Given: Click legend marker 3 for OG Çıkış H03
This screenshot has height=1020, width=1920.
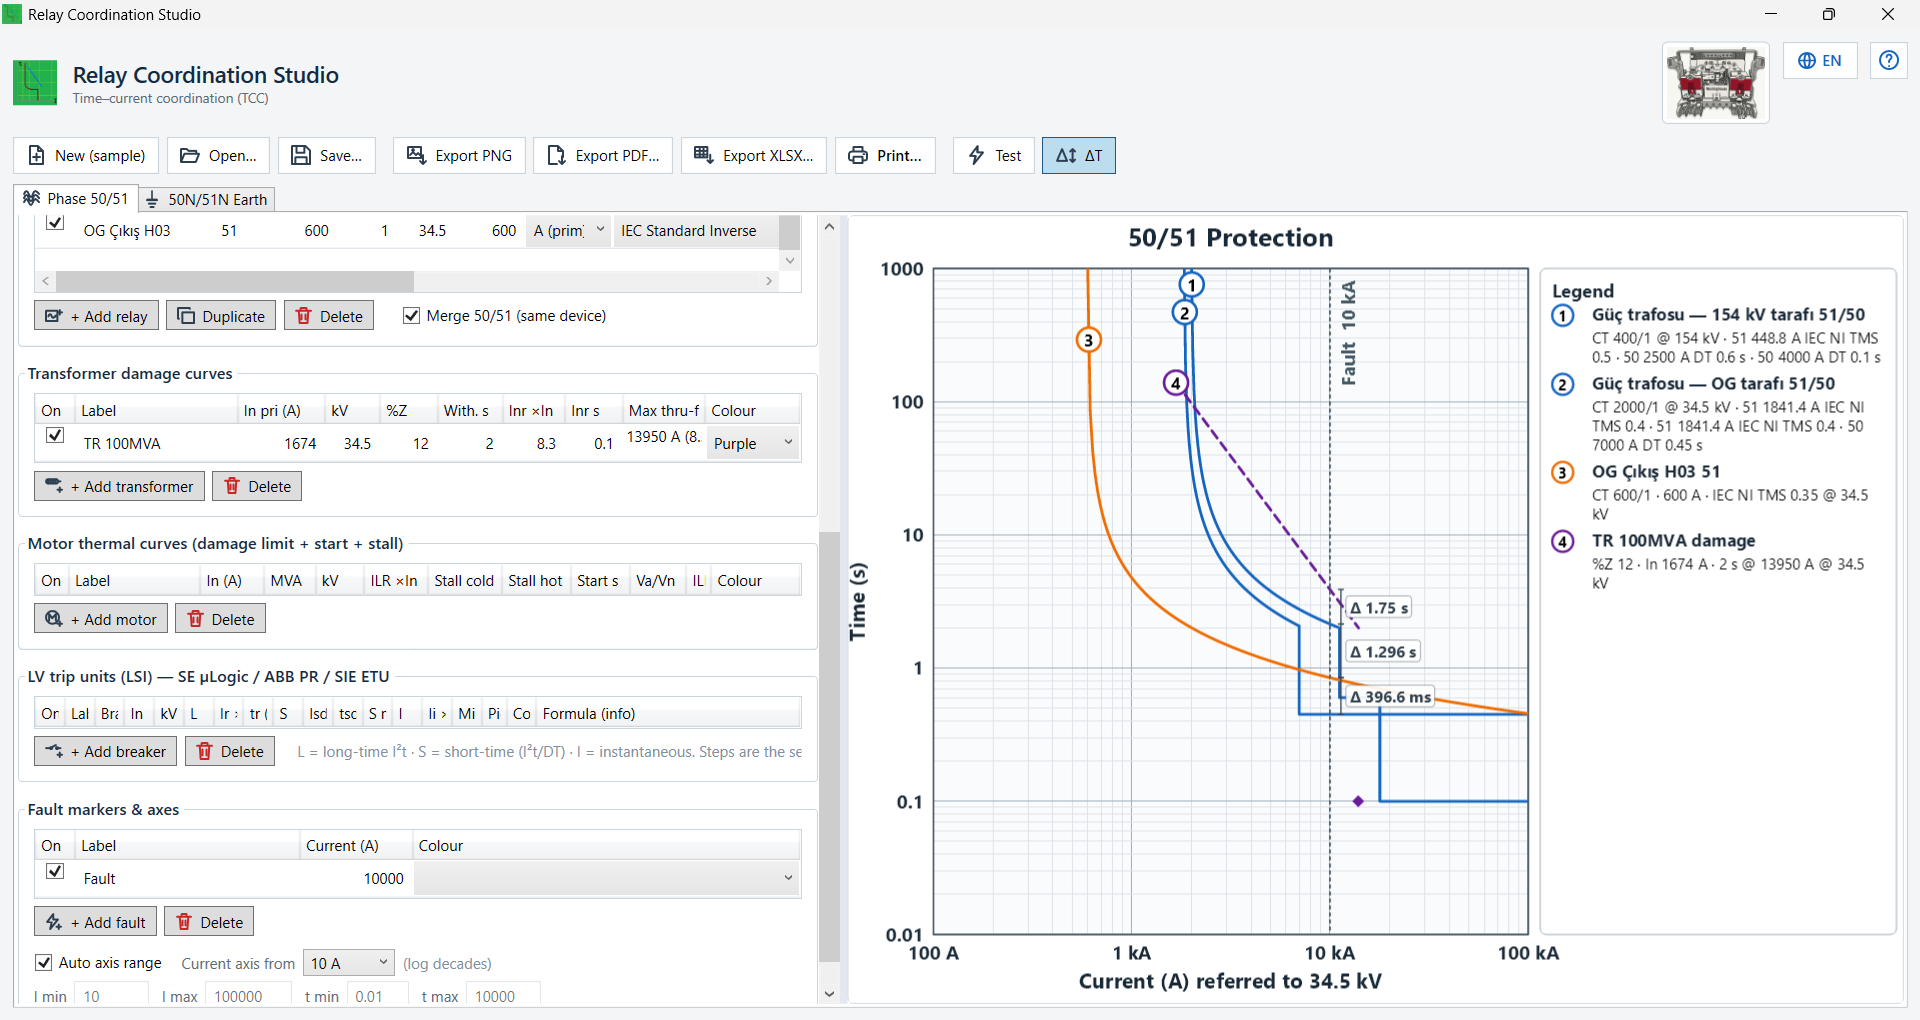Looking at the screenshot, I should coord(1563,473).
